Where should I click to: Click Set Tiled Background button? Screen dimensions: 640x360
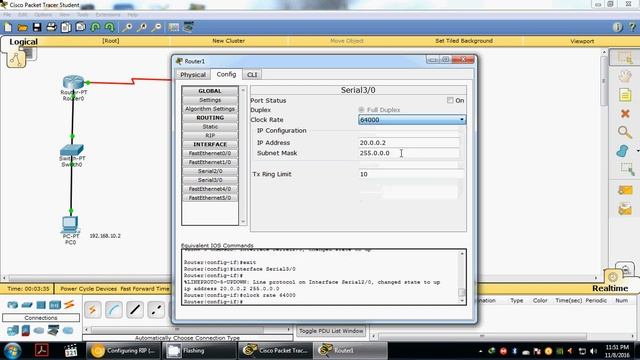pyautogui.click(x=464, y=41)
